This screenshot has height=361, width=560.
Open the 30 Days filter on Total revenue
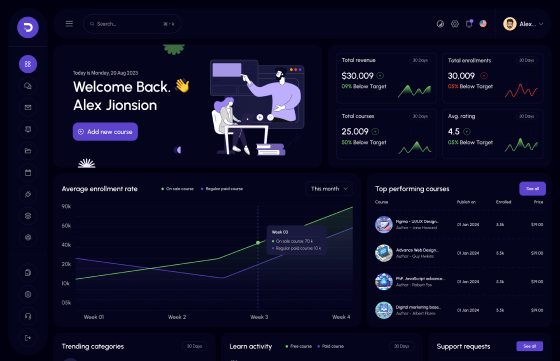click(420, 60)
